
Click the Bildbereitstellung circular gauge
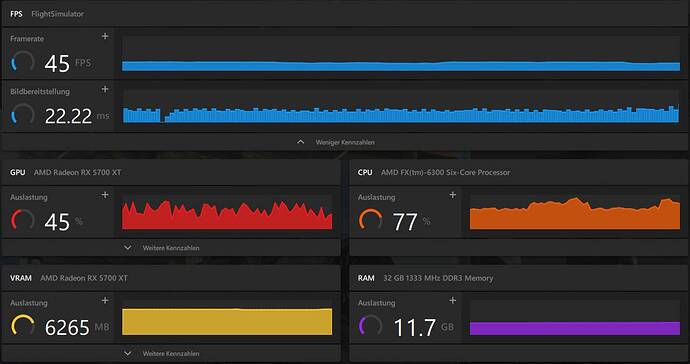click(x=23, y=115)
